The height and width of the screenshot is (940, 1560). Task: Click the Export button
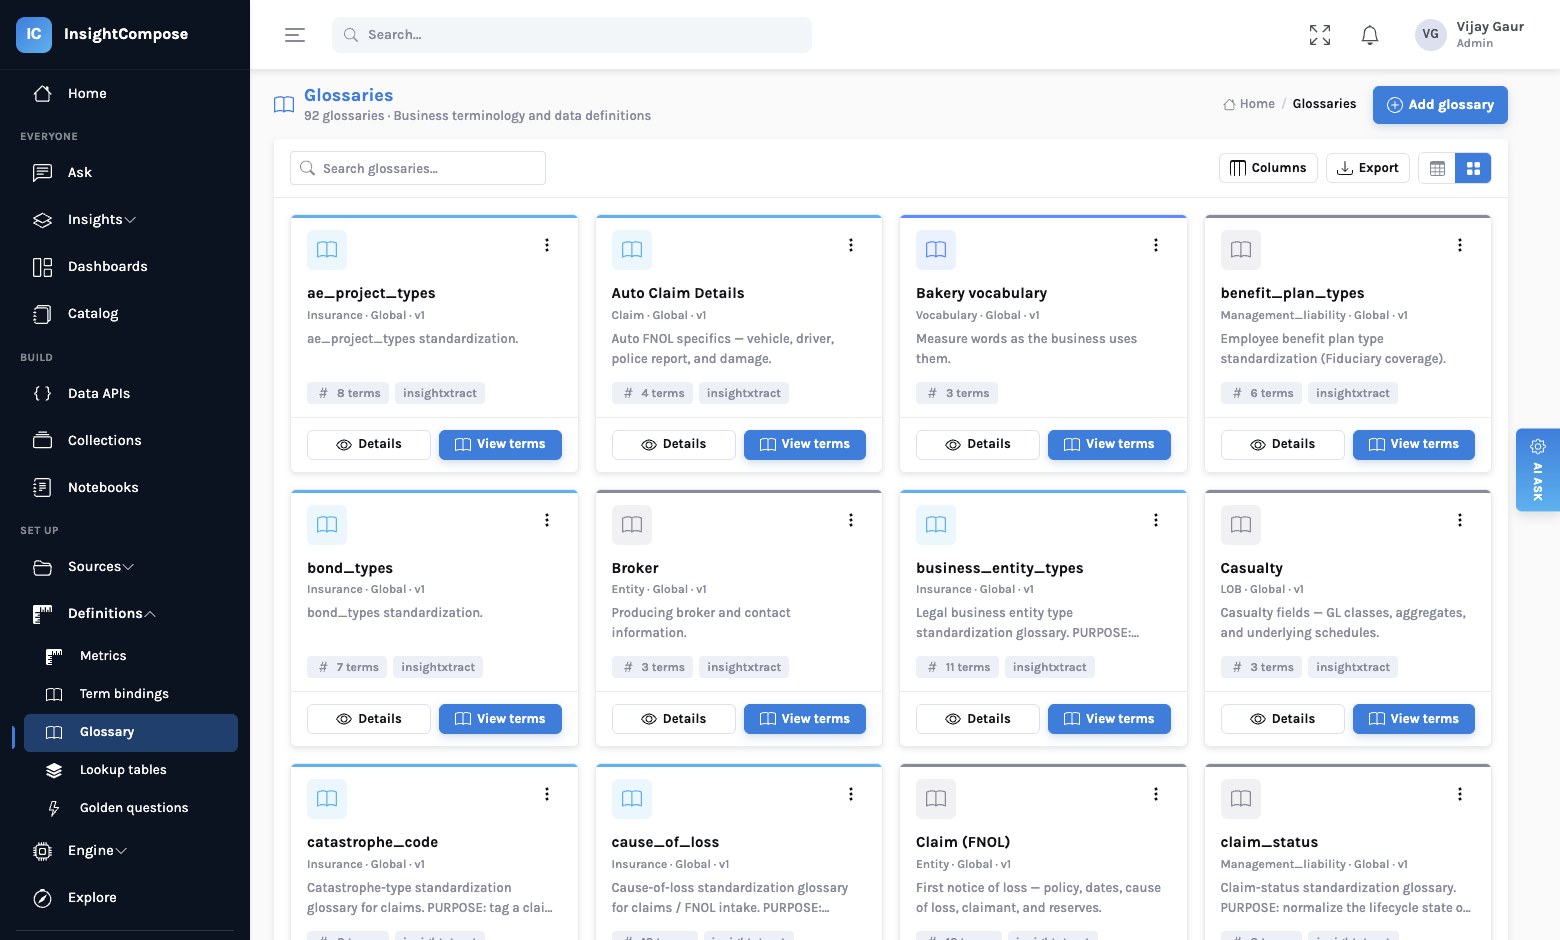1368,168
